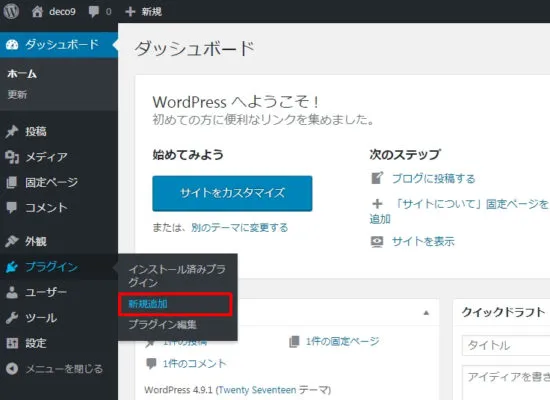550x400 pixels.
Task: Choose プラグイン編集 in flyout
Action: coord(162,325)
